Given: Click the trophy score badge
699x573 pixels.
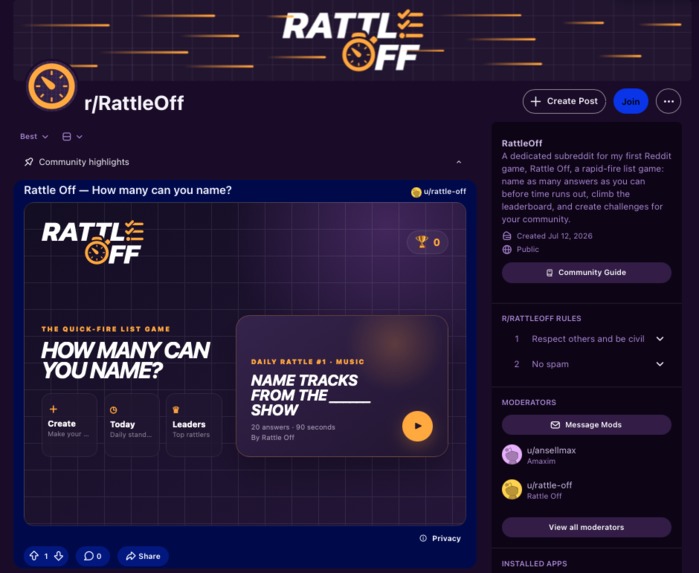Looking at the screenshot, I should coord(427,242).
